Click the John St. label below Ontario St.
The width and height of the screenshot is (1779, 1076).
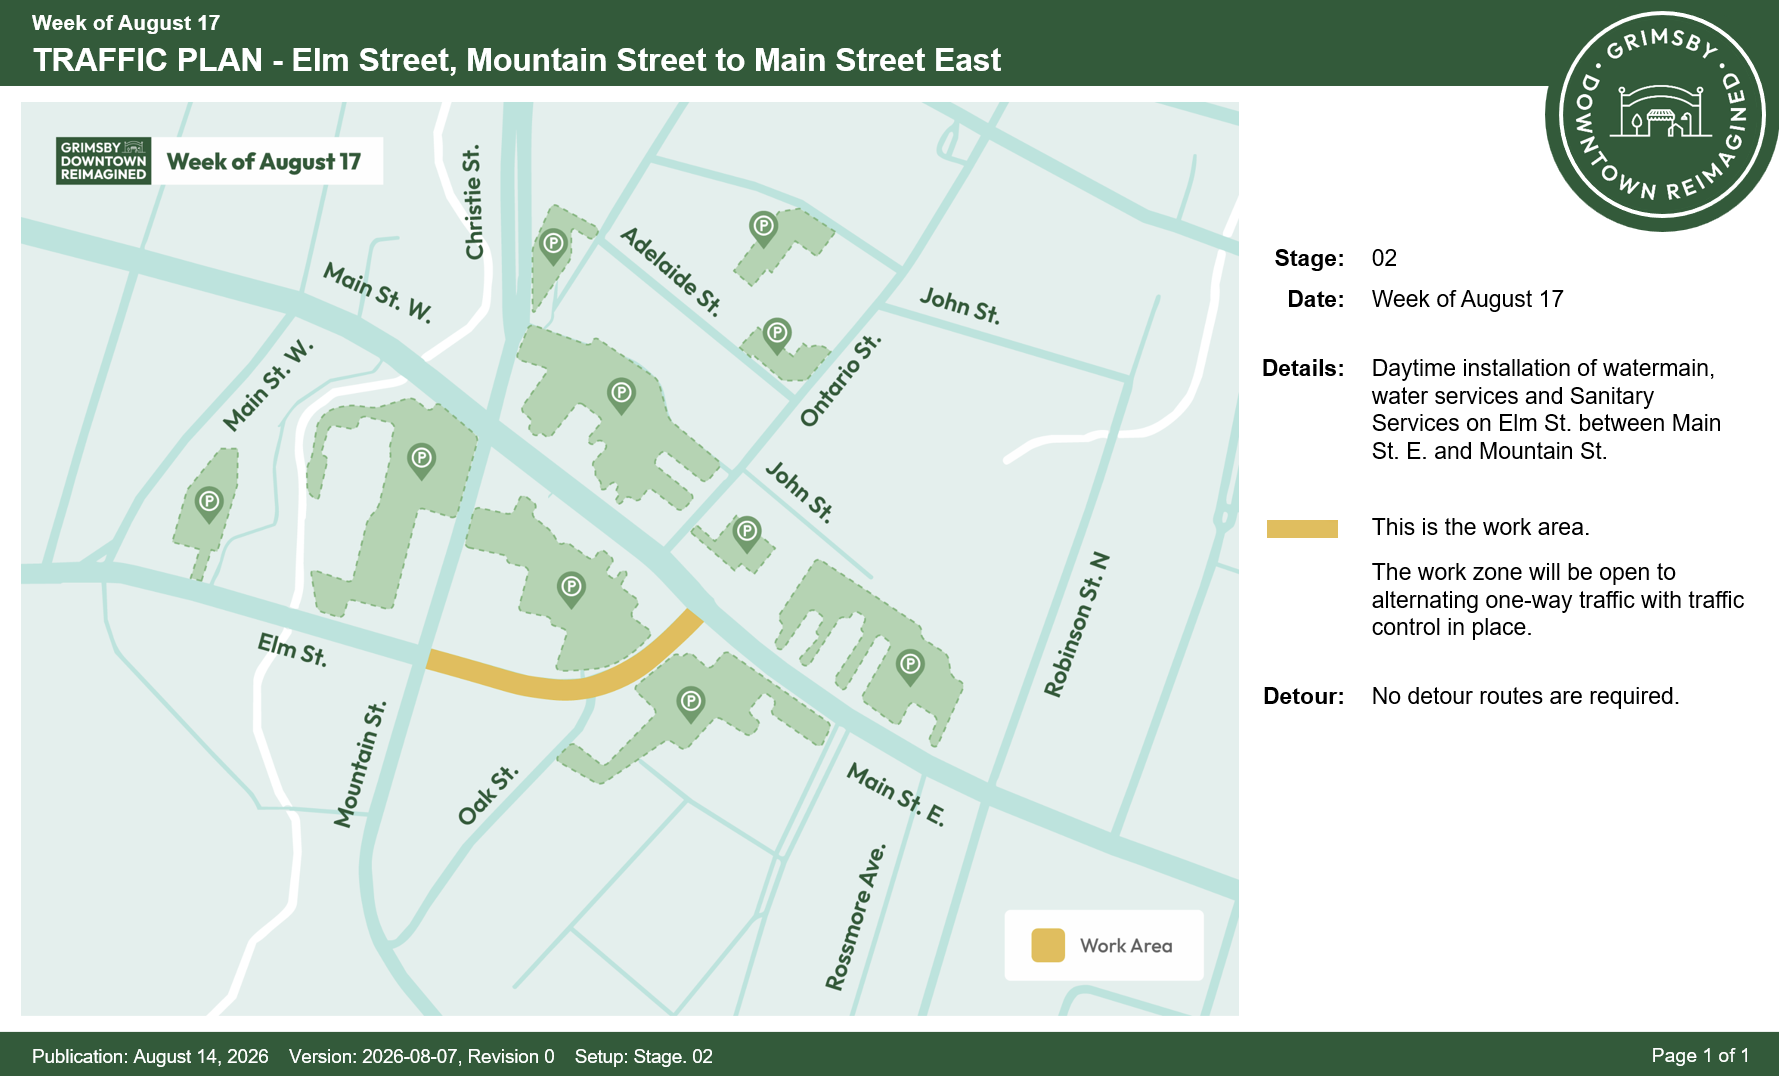click(x=799, y=492)
